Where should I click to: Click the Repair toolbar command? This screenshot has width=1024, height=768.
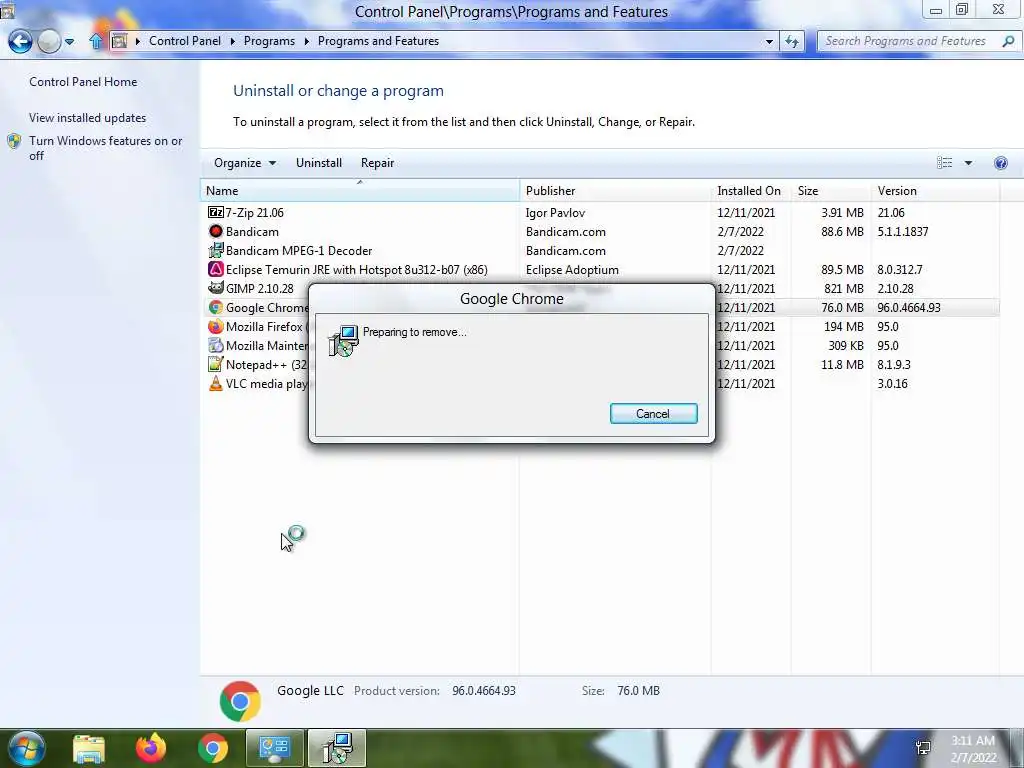(377, 163)
